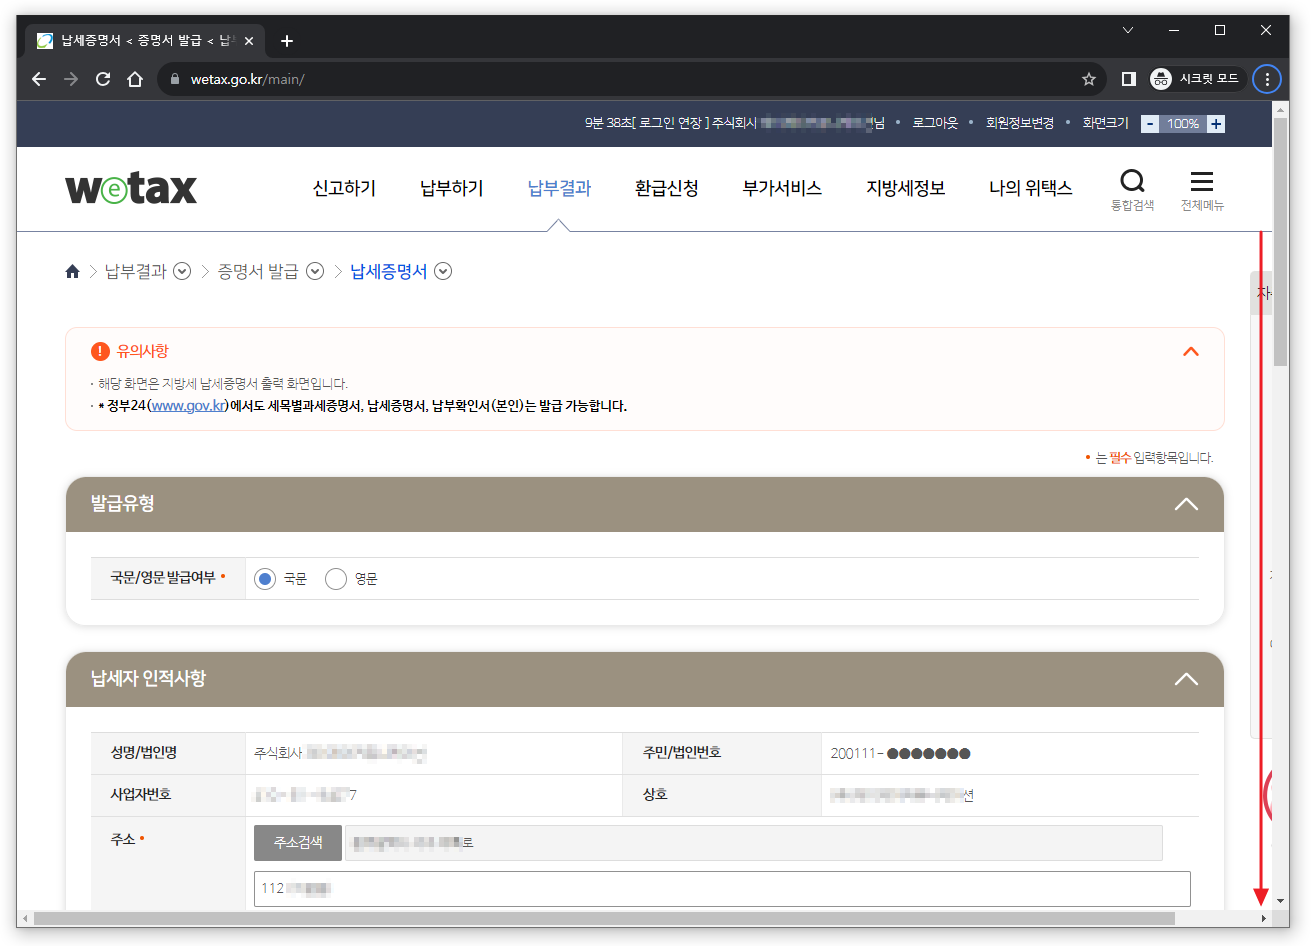Open 나의 위택스 menu

1030,188
